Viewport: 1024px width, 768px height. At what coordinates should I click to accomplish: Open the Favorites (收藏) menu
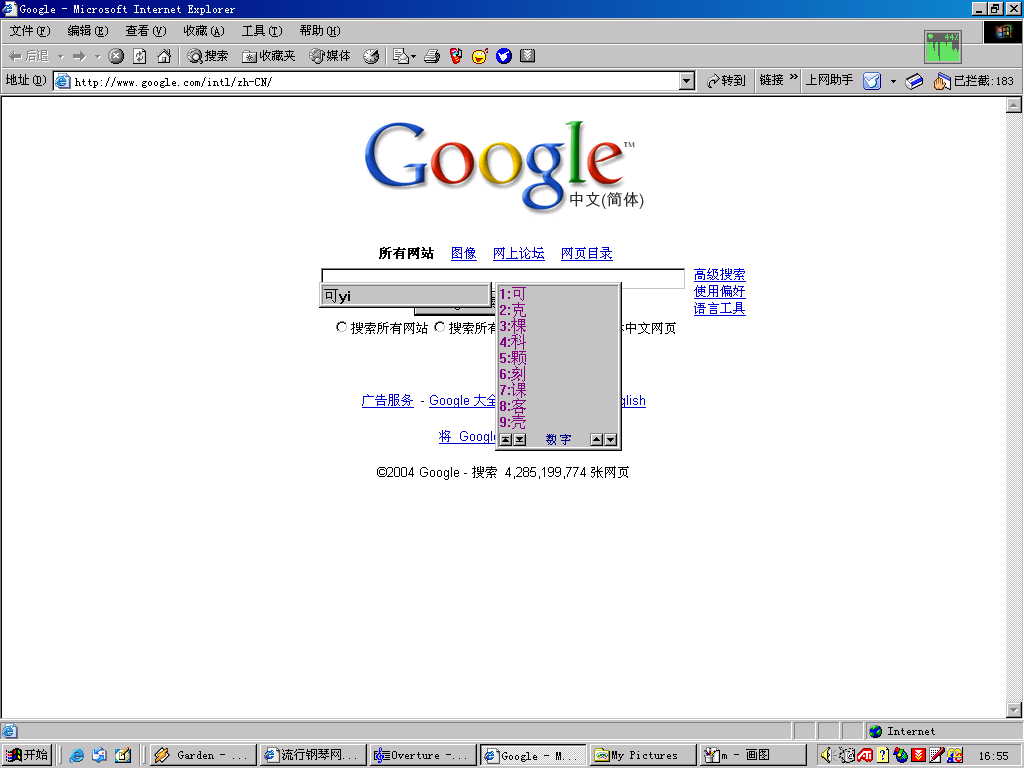(x=204, y=31)
